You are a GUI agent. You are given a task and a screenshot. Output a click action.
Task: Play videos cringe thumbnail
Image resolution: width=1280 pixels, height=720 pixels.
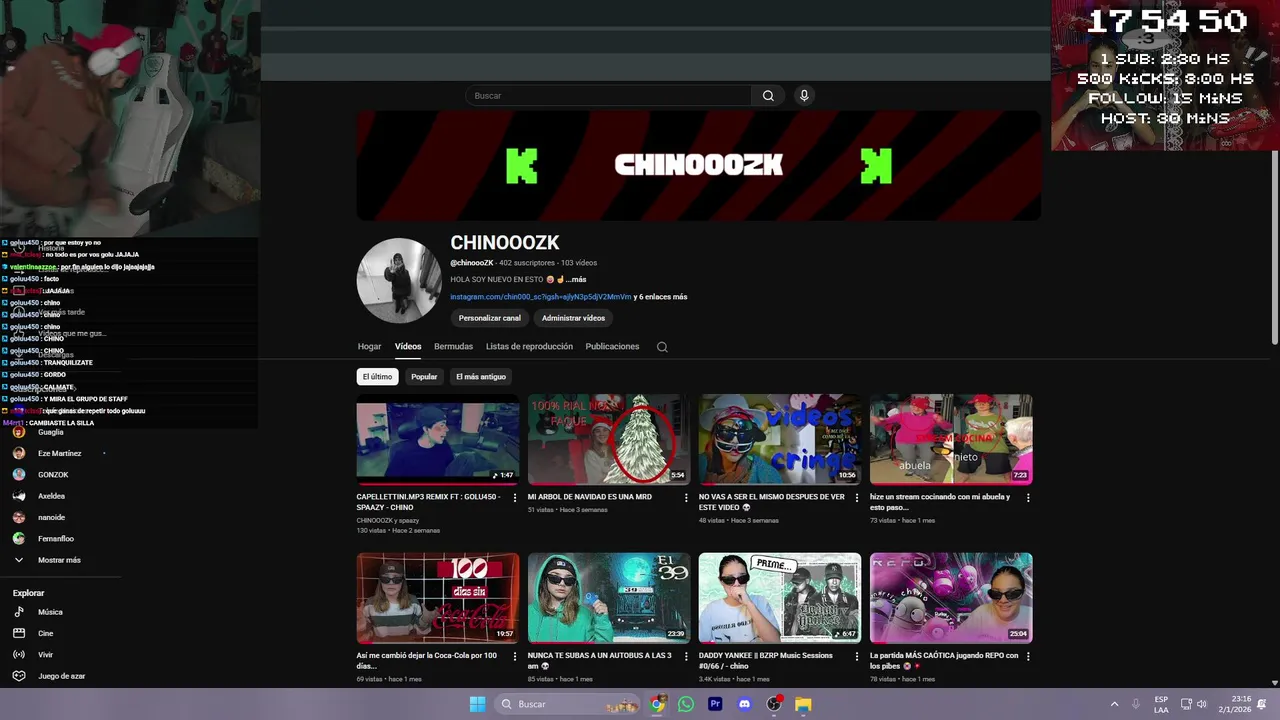click(x=780, y=440)
